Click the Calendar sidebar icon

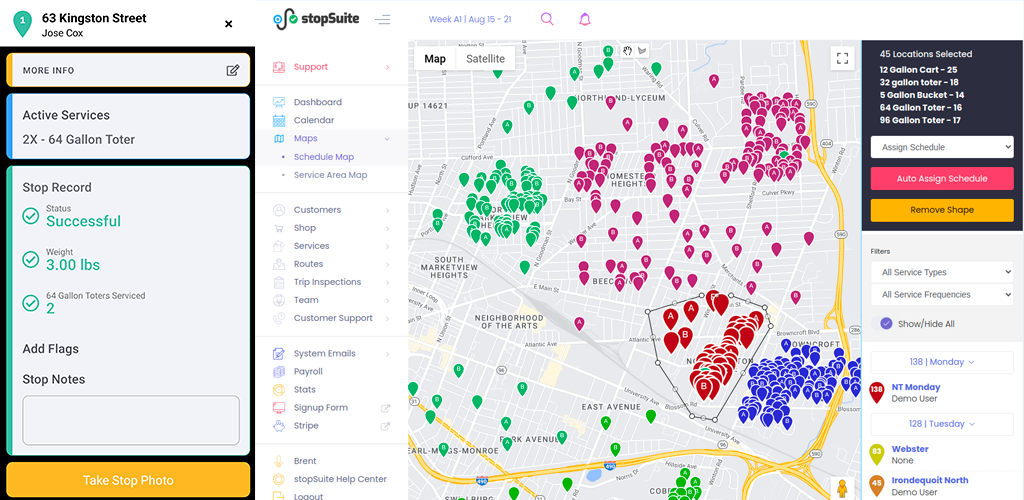coord(279,121)
